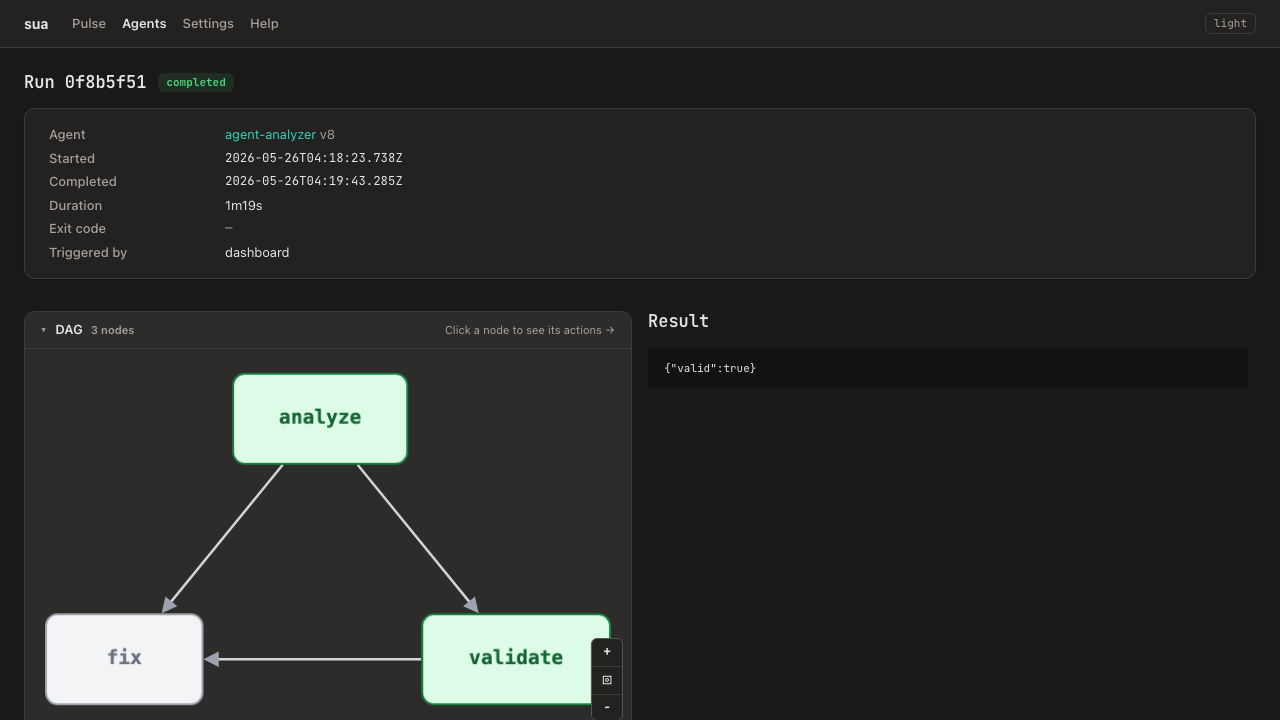Open the Pulse page
1280x720 pixels.
click(x=89, y=23)
